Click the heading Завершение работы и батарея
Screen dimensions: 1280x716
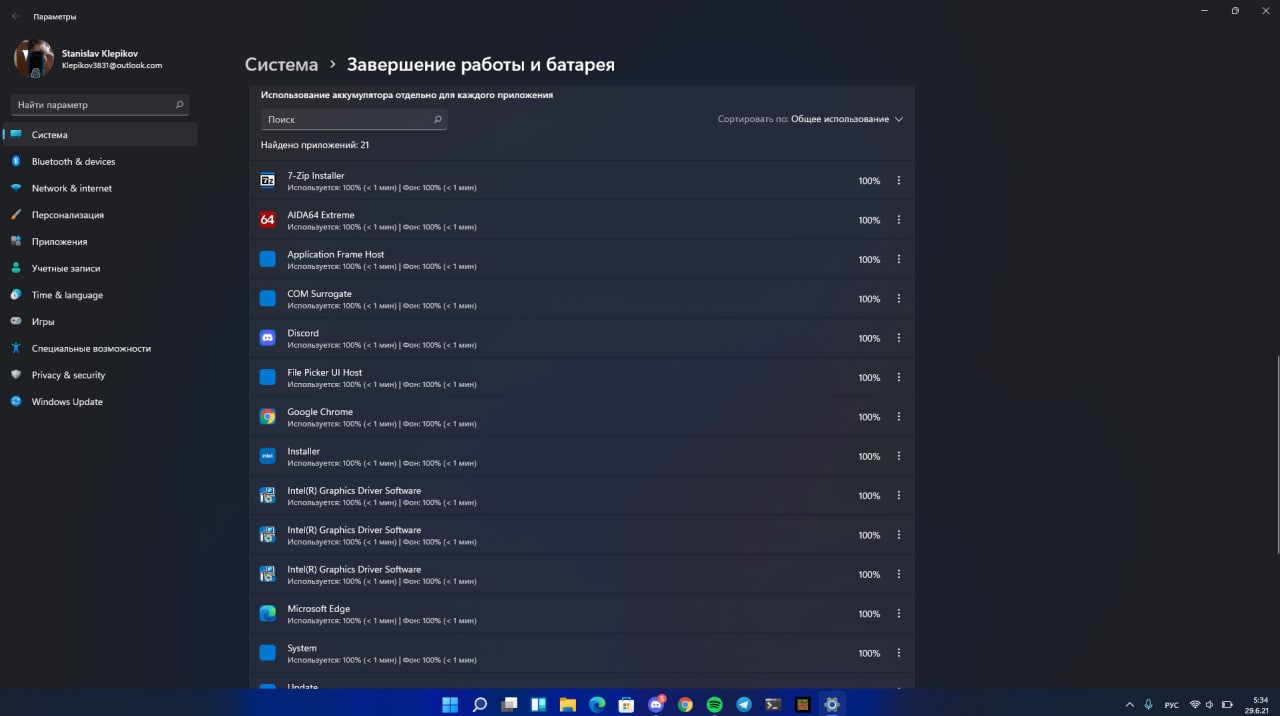coord(480,65)
